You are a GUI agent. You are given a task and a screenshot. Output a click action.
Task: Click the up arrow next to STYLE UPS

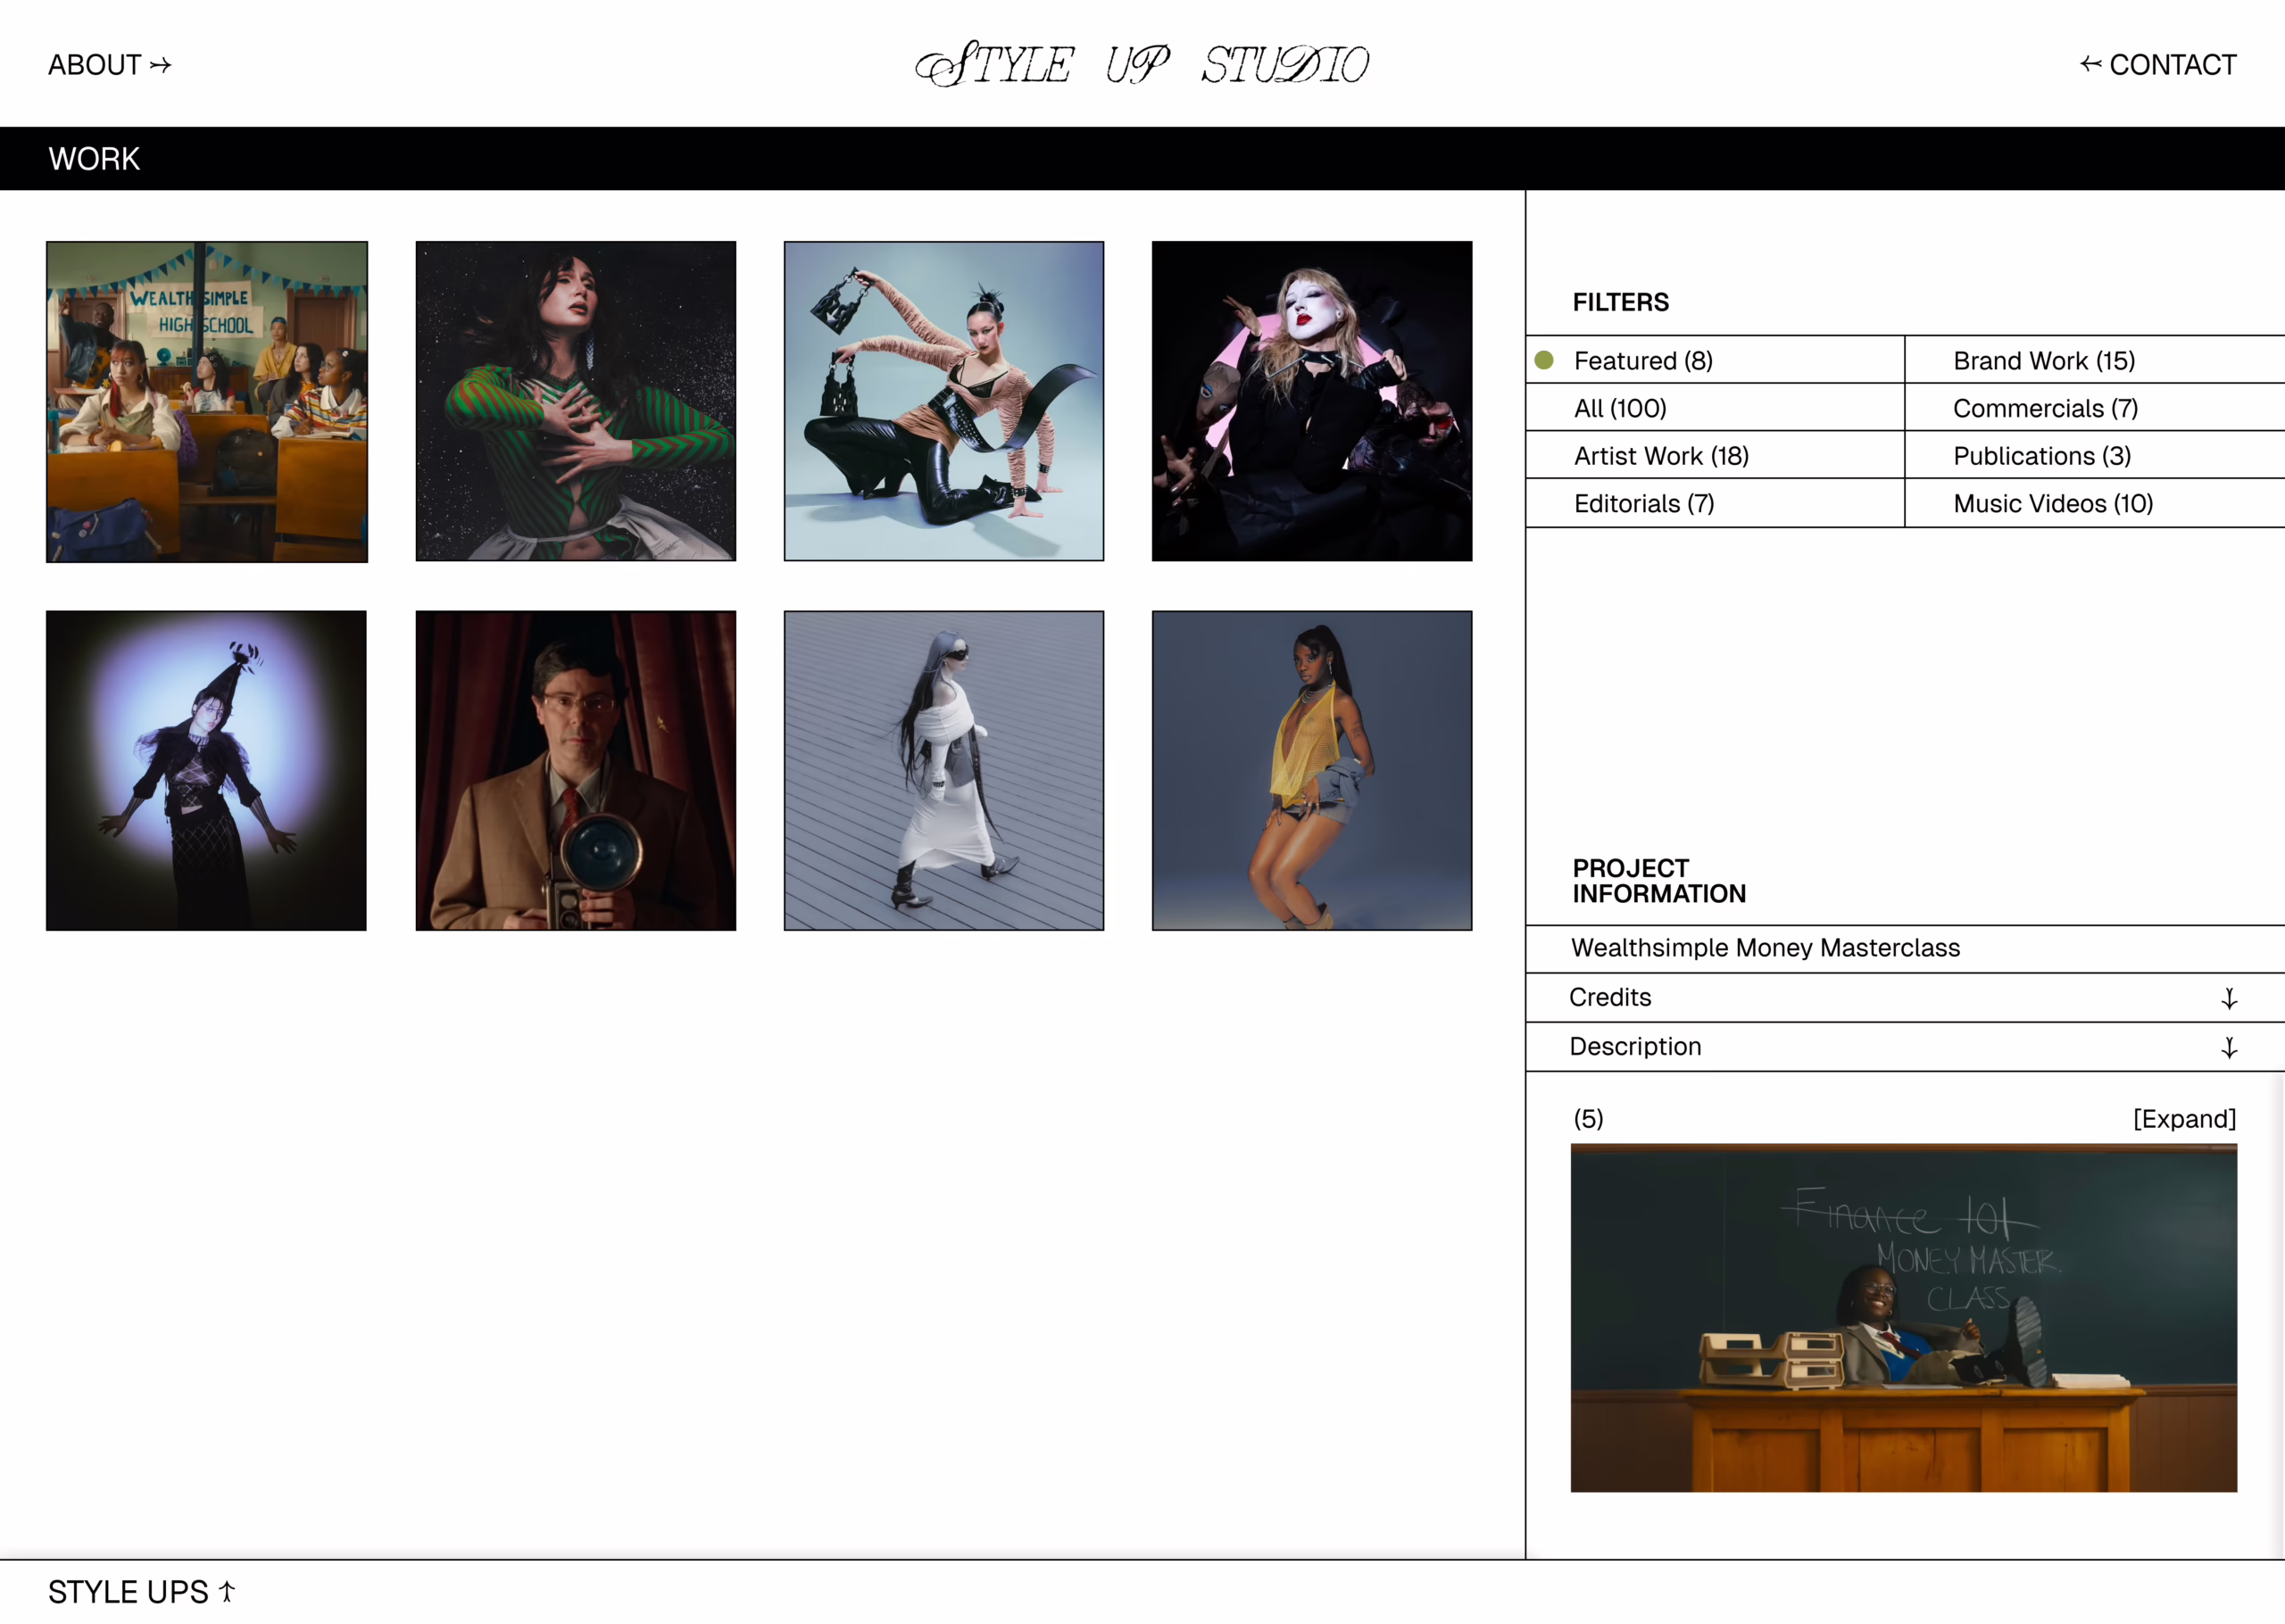pos(227,1591)
